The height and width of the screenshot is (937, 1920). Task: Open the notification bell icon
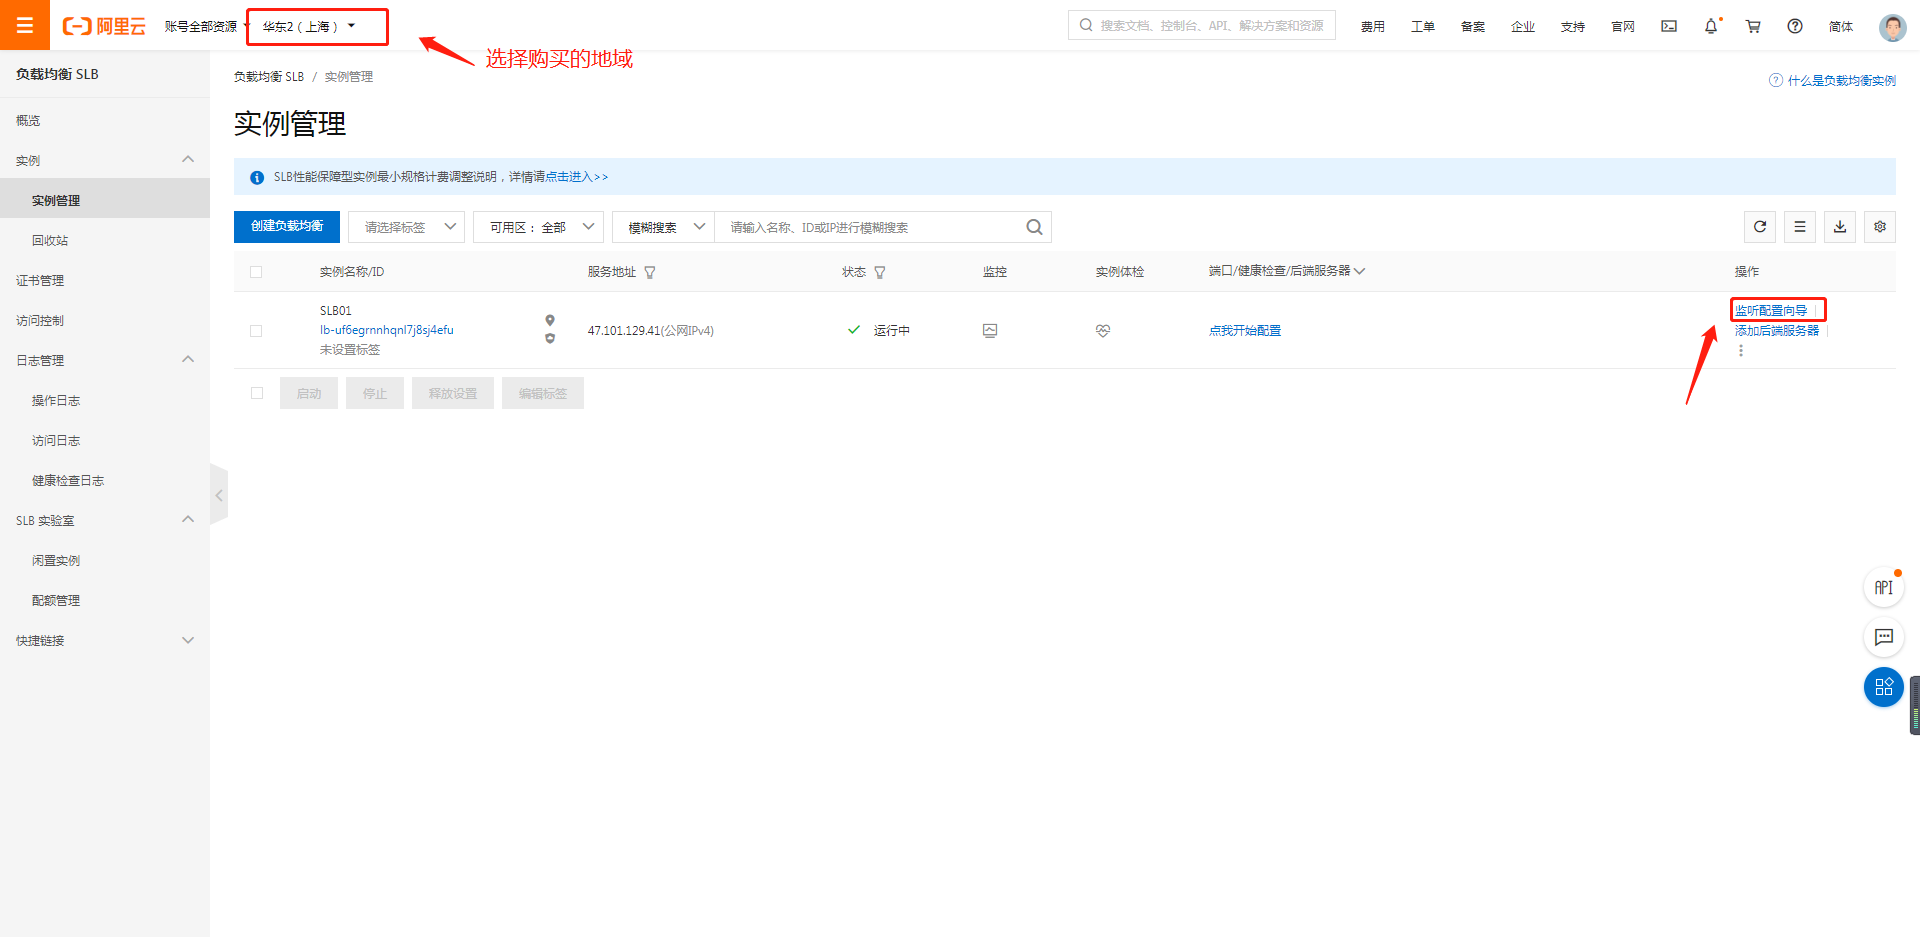point(1711,27)
